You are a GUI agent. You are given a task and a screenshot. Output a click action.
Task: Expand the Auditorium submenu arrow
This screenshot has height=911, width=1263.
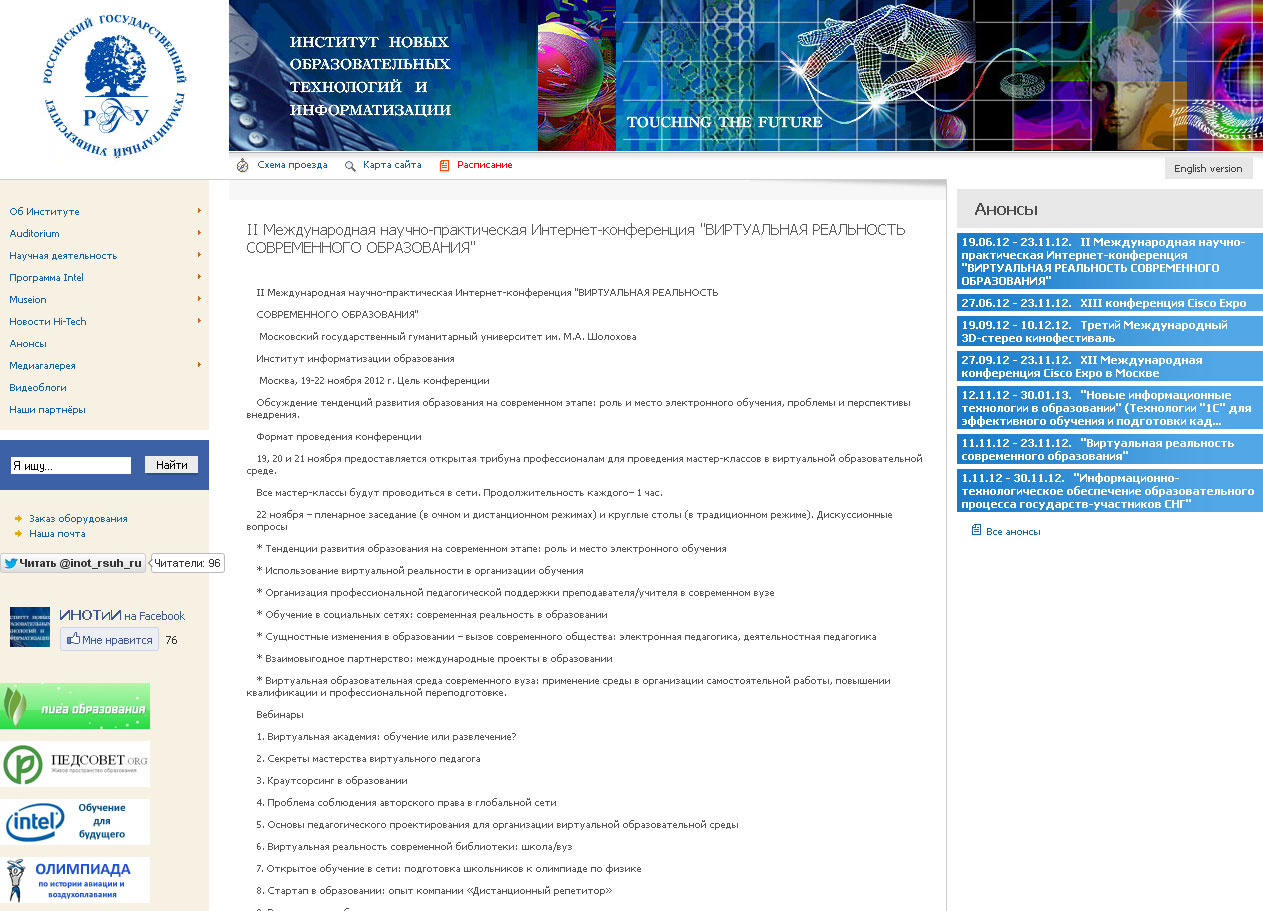click(200, 232)
